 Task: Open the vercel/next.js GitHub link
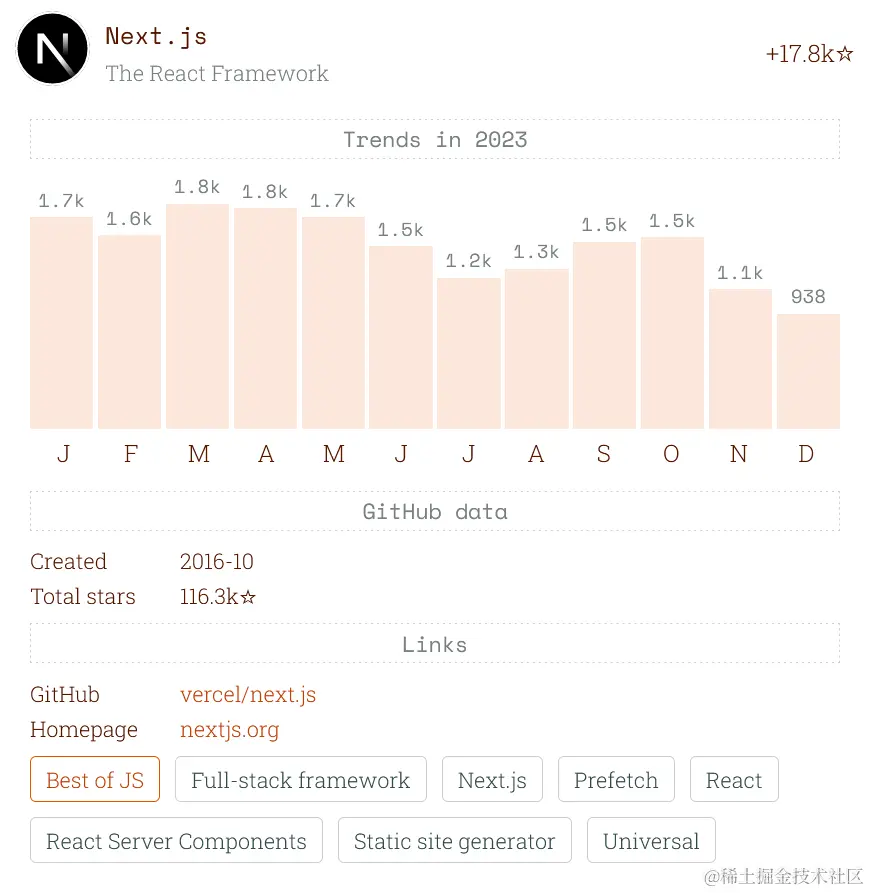coord(248,695)
